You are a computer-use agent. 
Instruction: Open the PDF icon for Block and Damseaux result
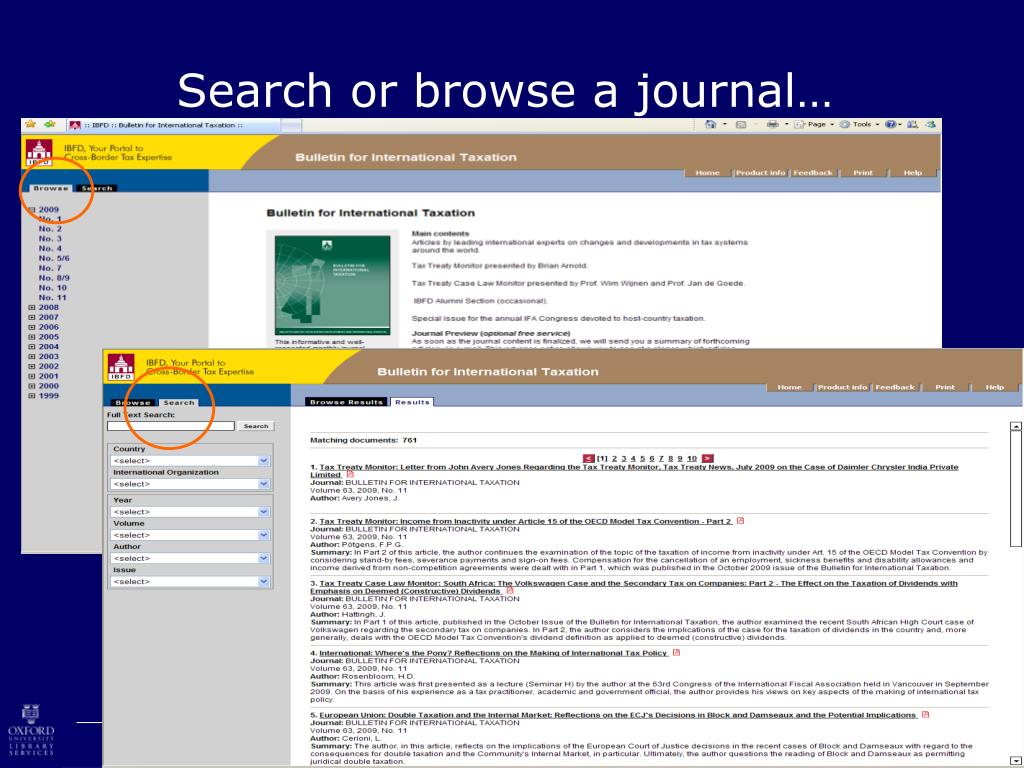[x=925, y=715]
